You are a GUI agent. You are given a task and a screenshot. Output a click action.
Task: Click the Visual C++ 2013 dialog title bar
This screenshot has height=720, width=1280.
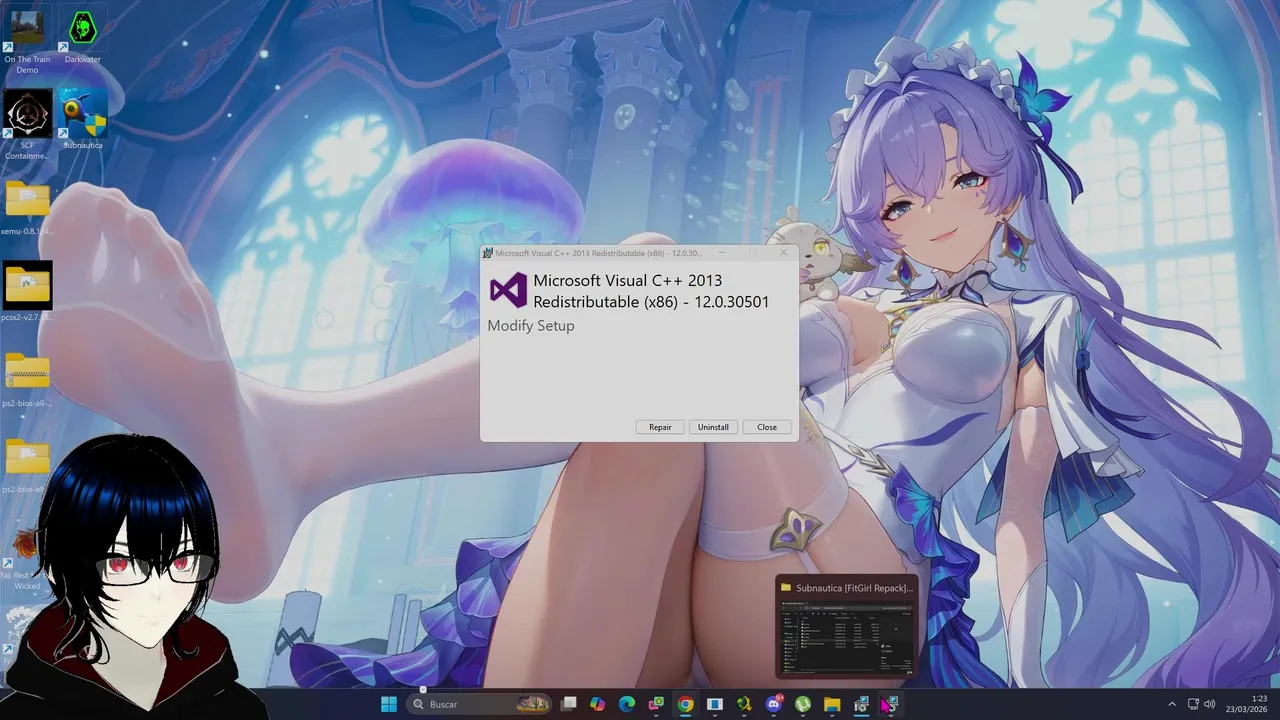coord(600,253)
